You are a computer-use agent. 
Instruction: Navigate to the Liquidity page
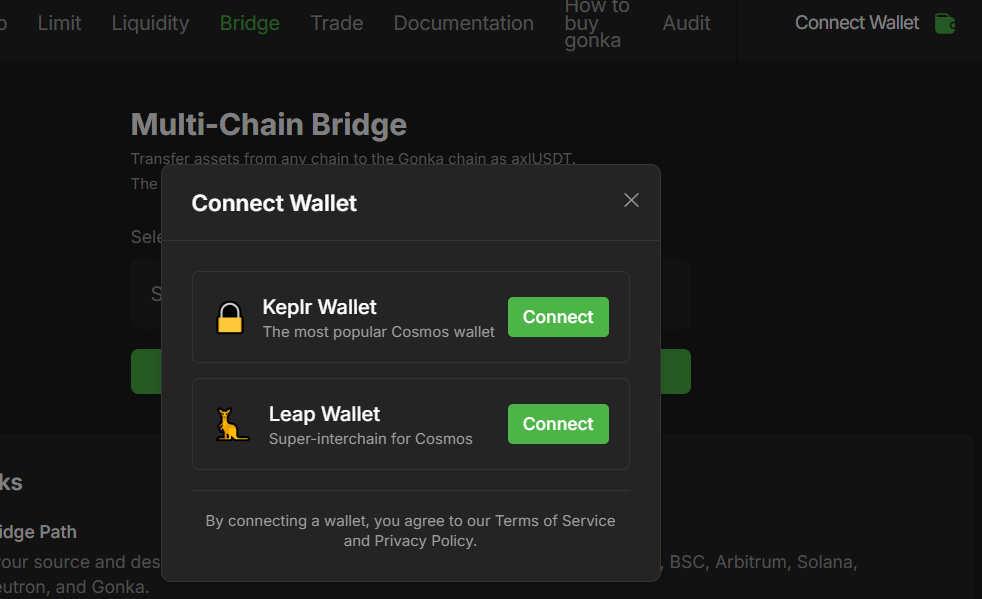coord(150,23)
